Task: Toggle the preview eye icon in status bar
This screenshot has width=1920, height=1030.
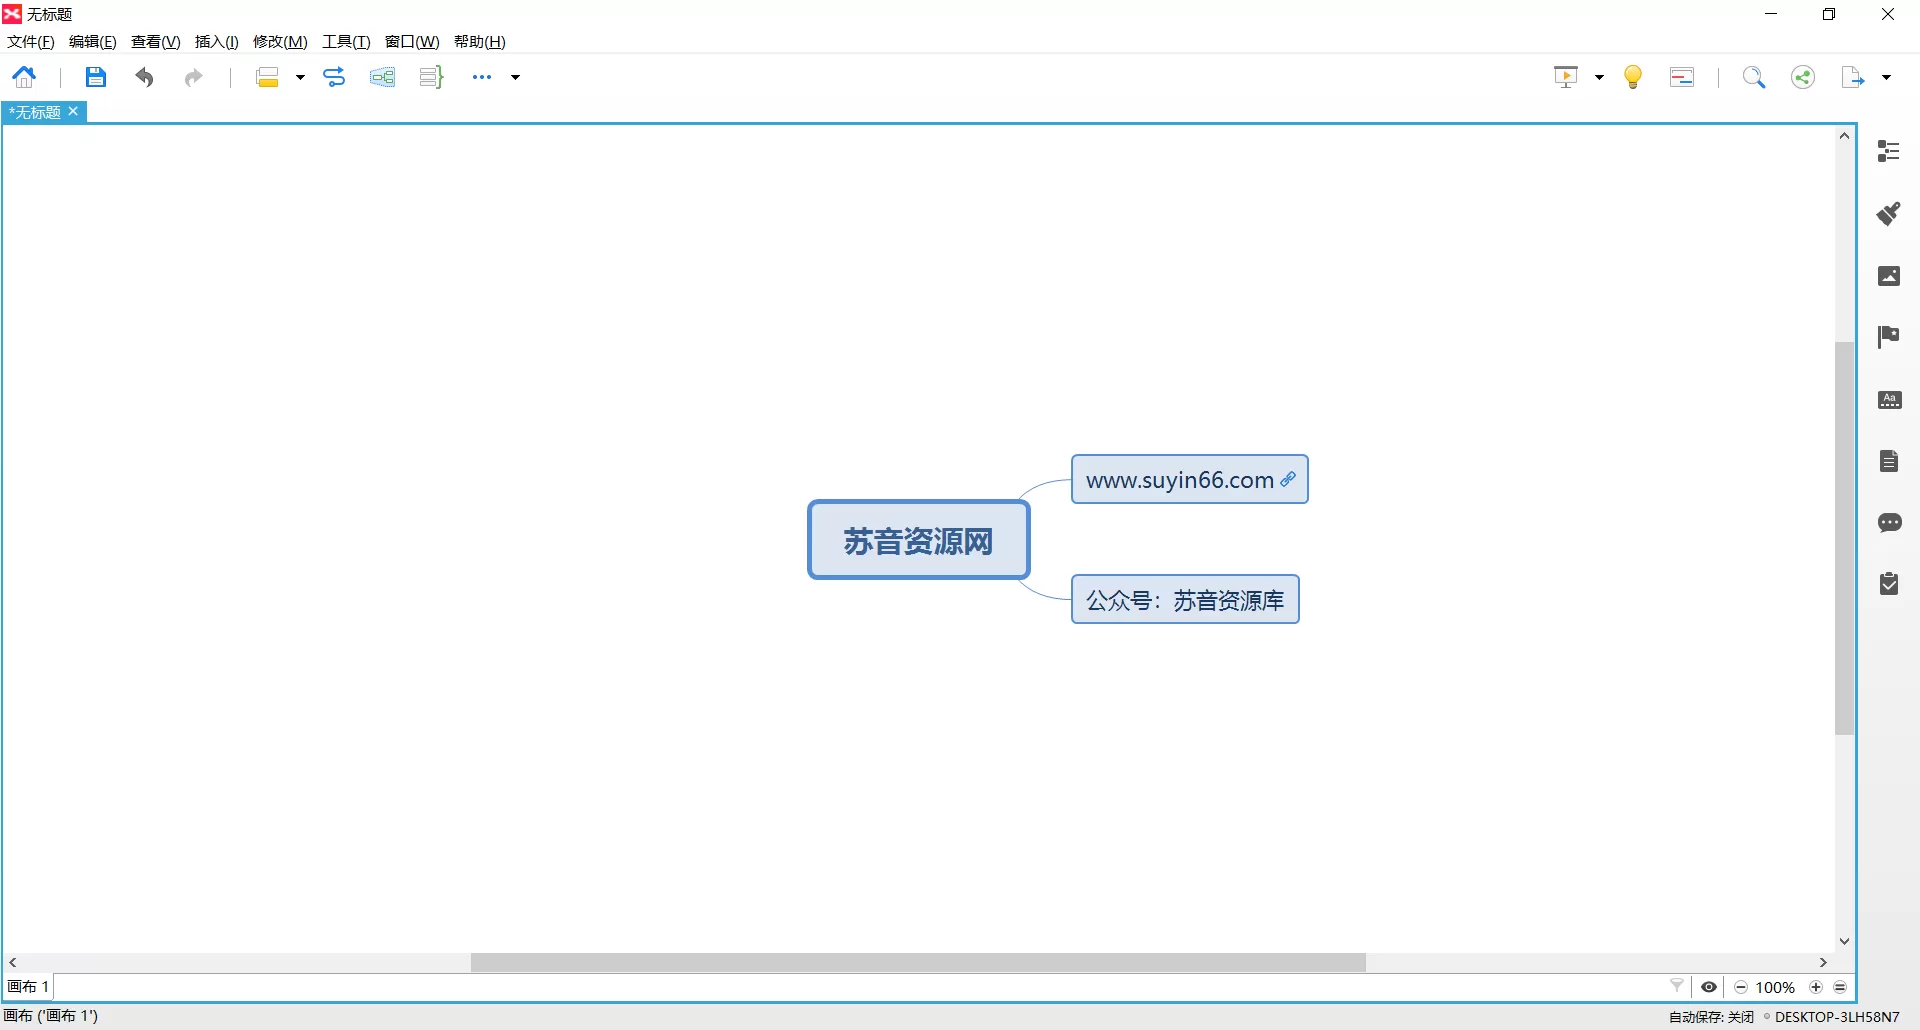Action: [x=1709, y=987]
